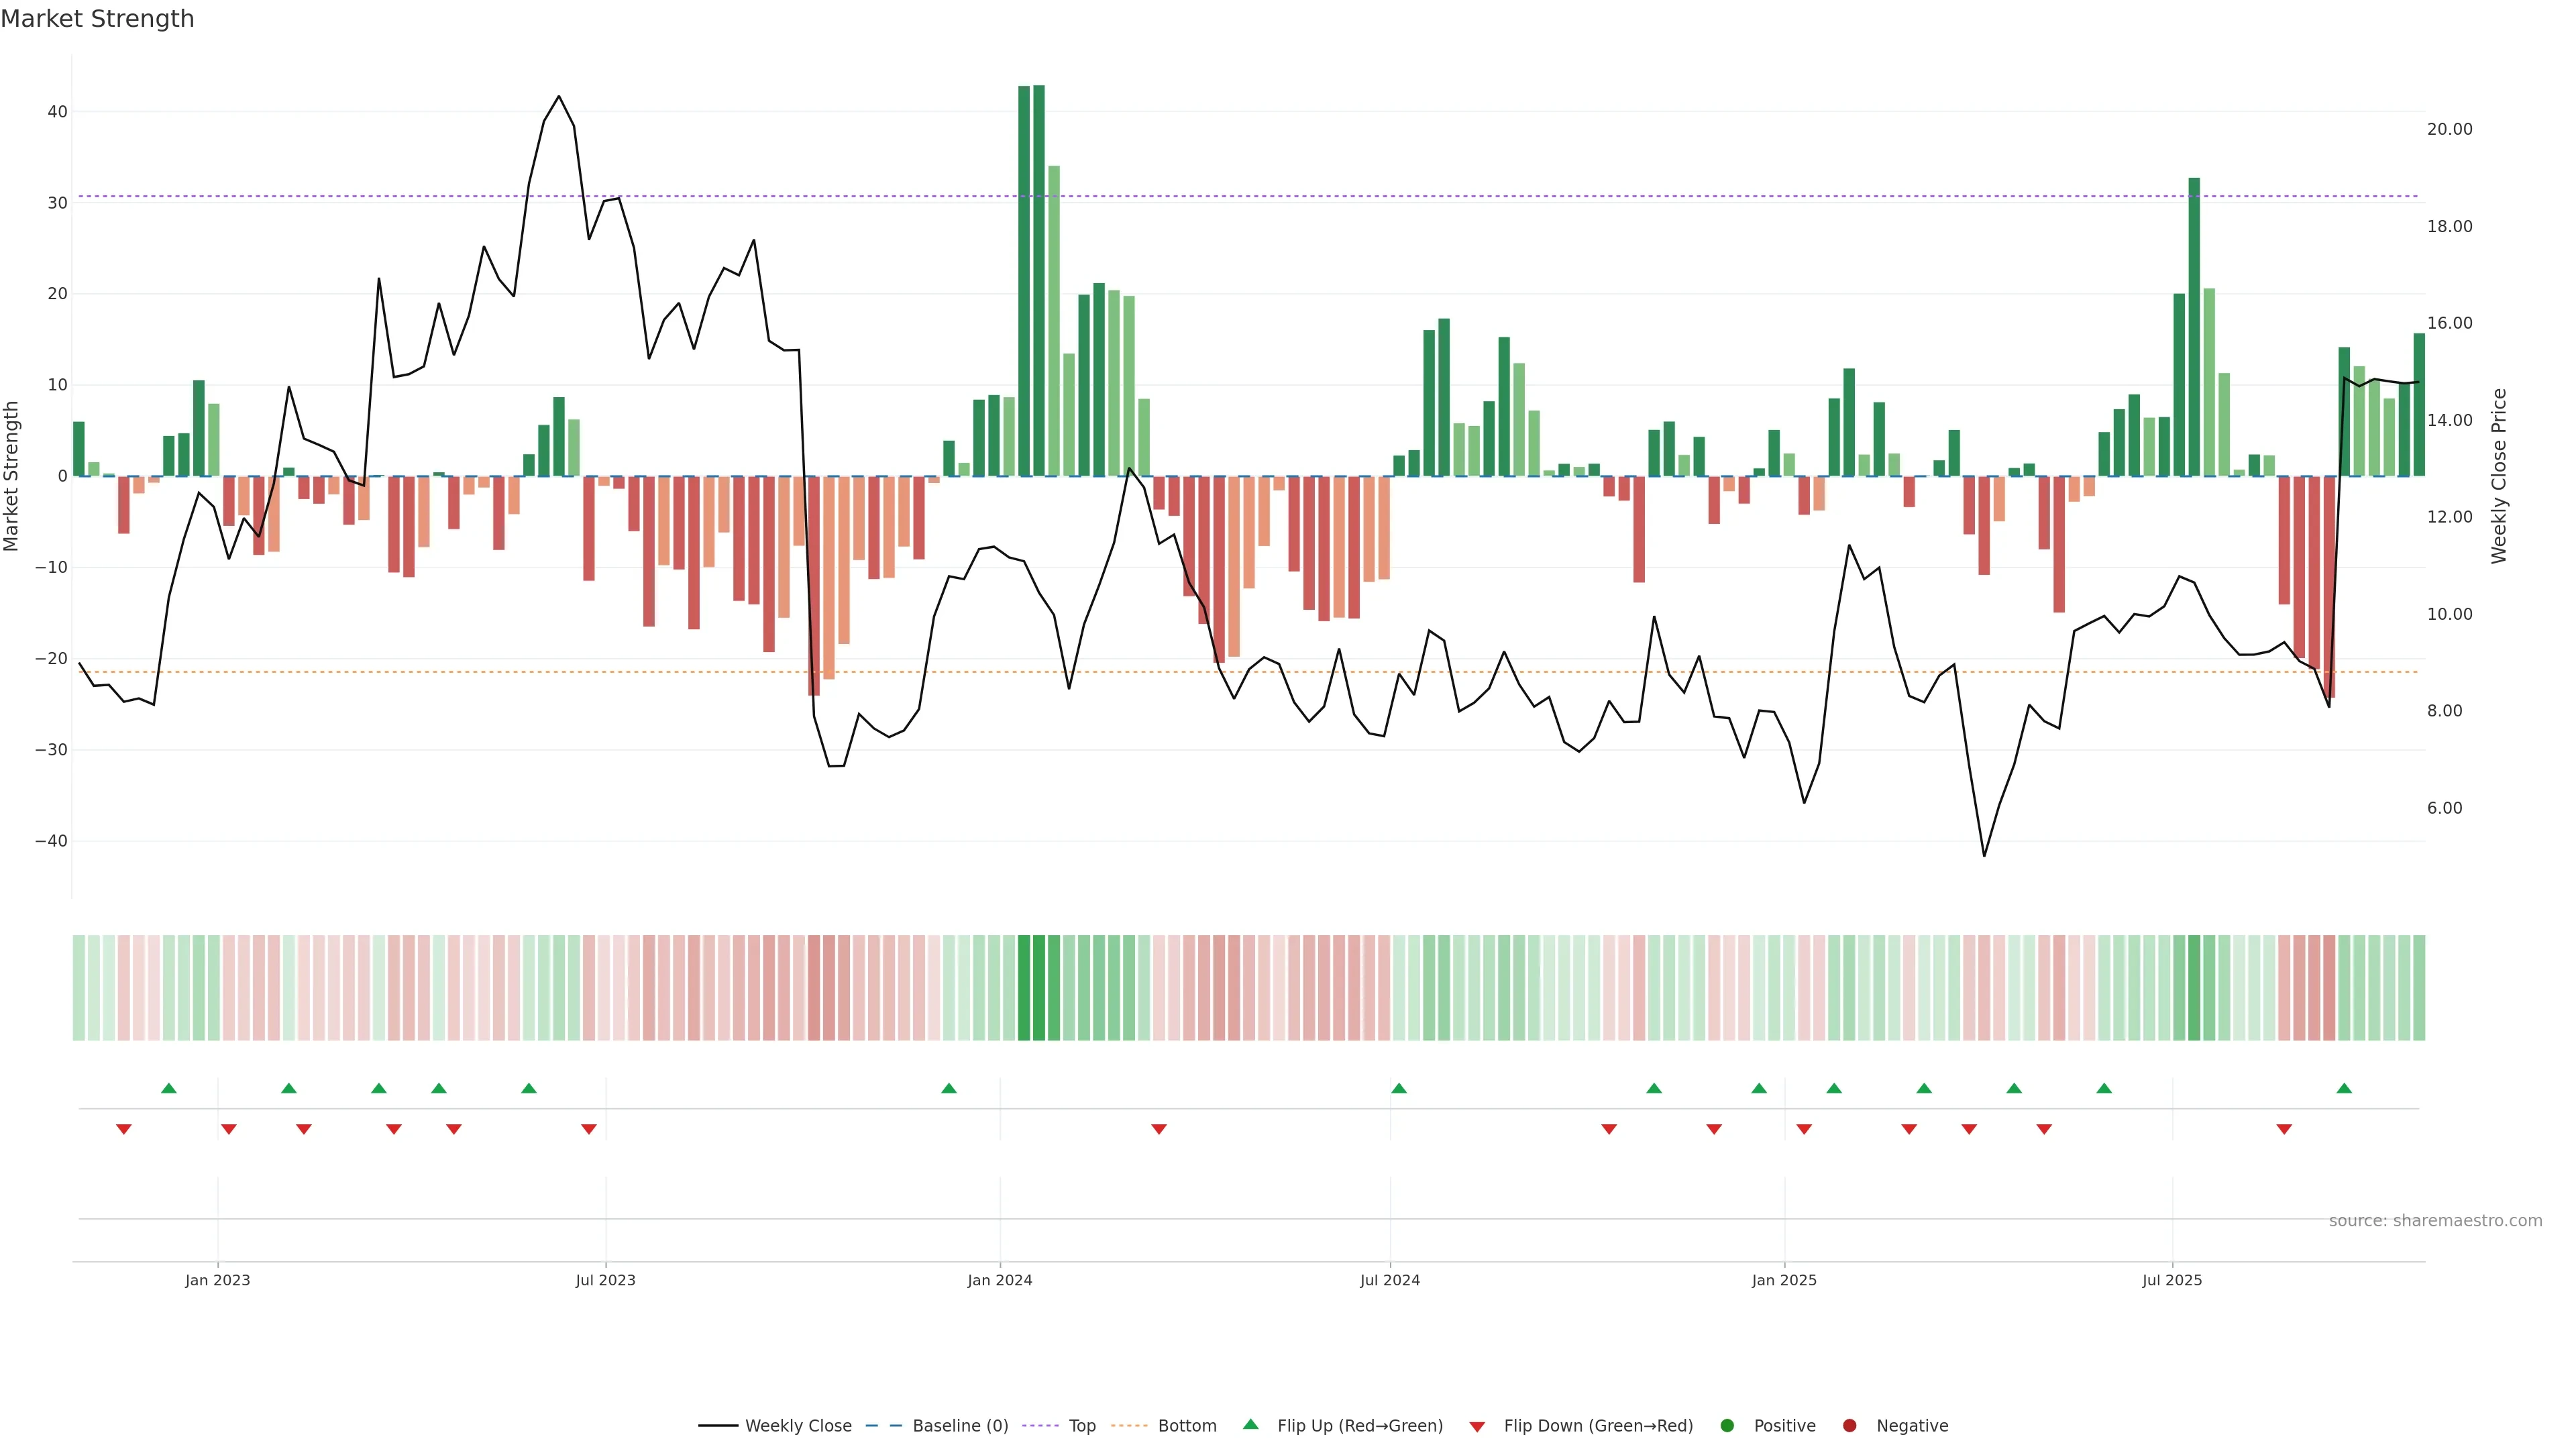Click the Jul 2023 x-axis label

coord(605,1280)
